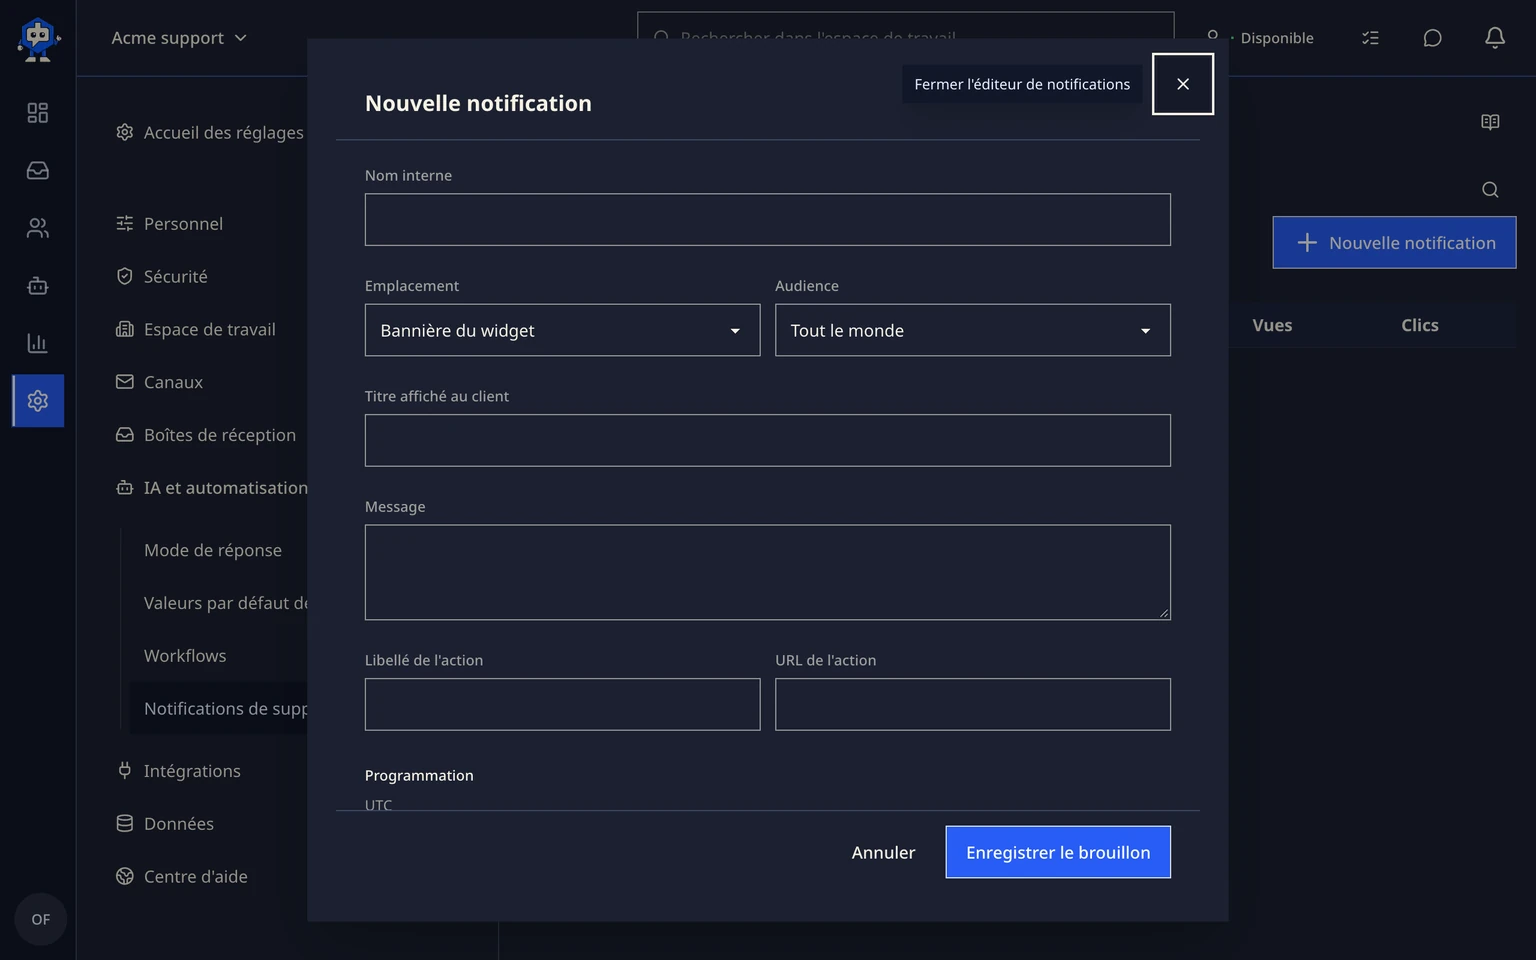1536x960 pixels.
Task: Change the Disponible availability status
Action: click(x=1260, y=38)
